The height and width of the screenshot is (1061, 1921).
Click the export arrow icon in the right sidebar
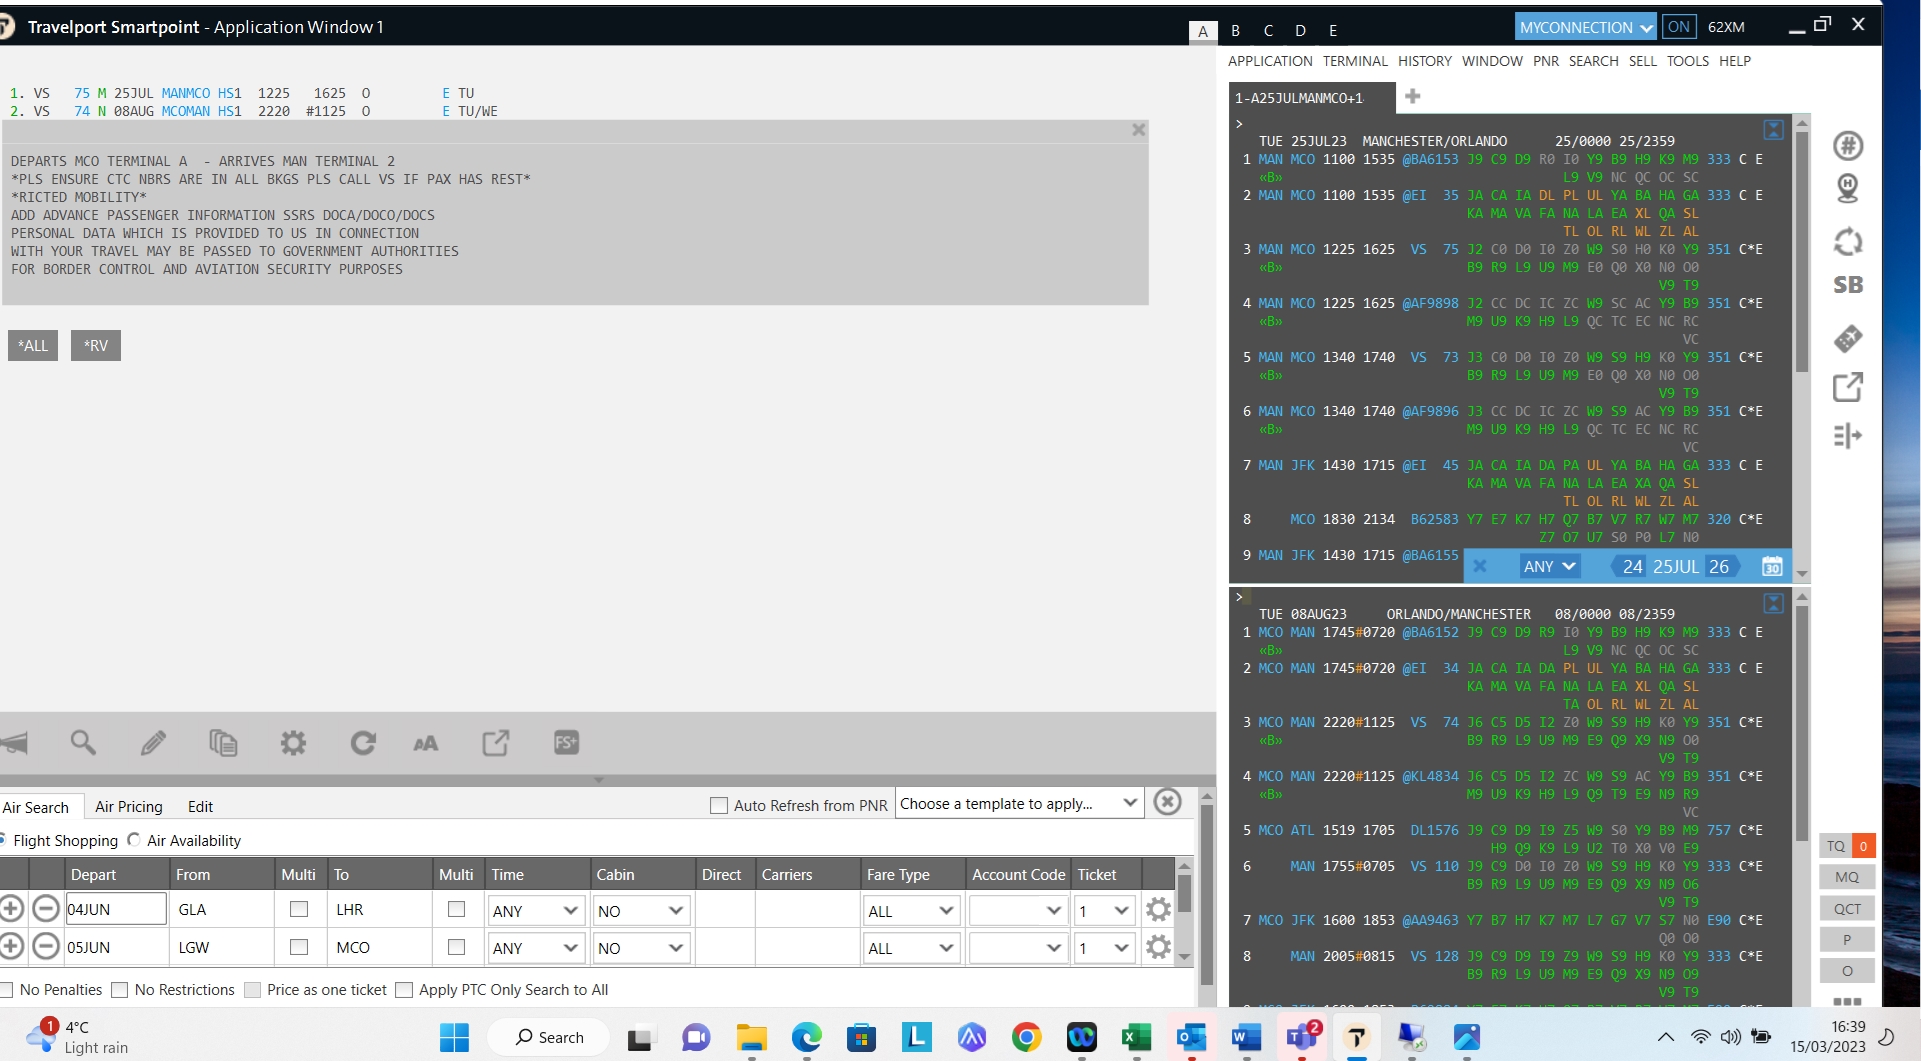[x=1848, y=387]
